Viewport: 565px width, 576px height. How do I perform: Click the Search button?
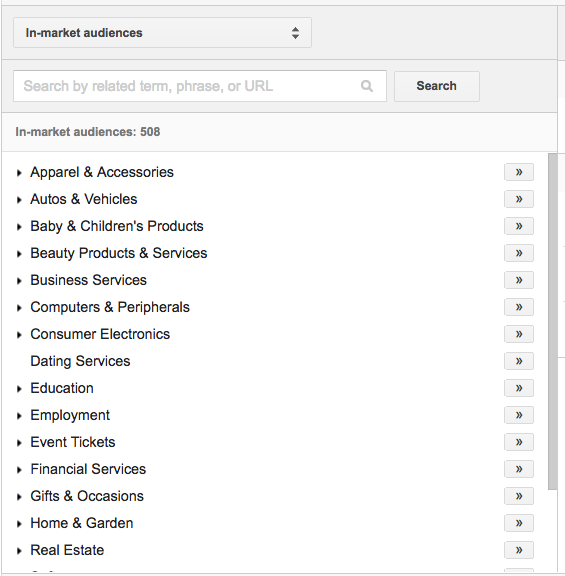(437, 86)
